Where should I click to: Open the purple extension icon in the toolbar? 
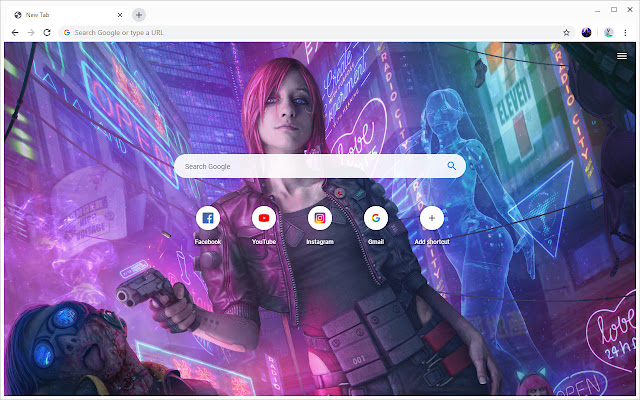(587, 33)
